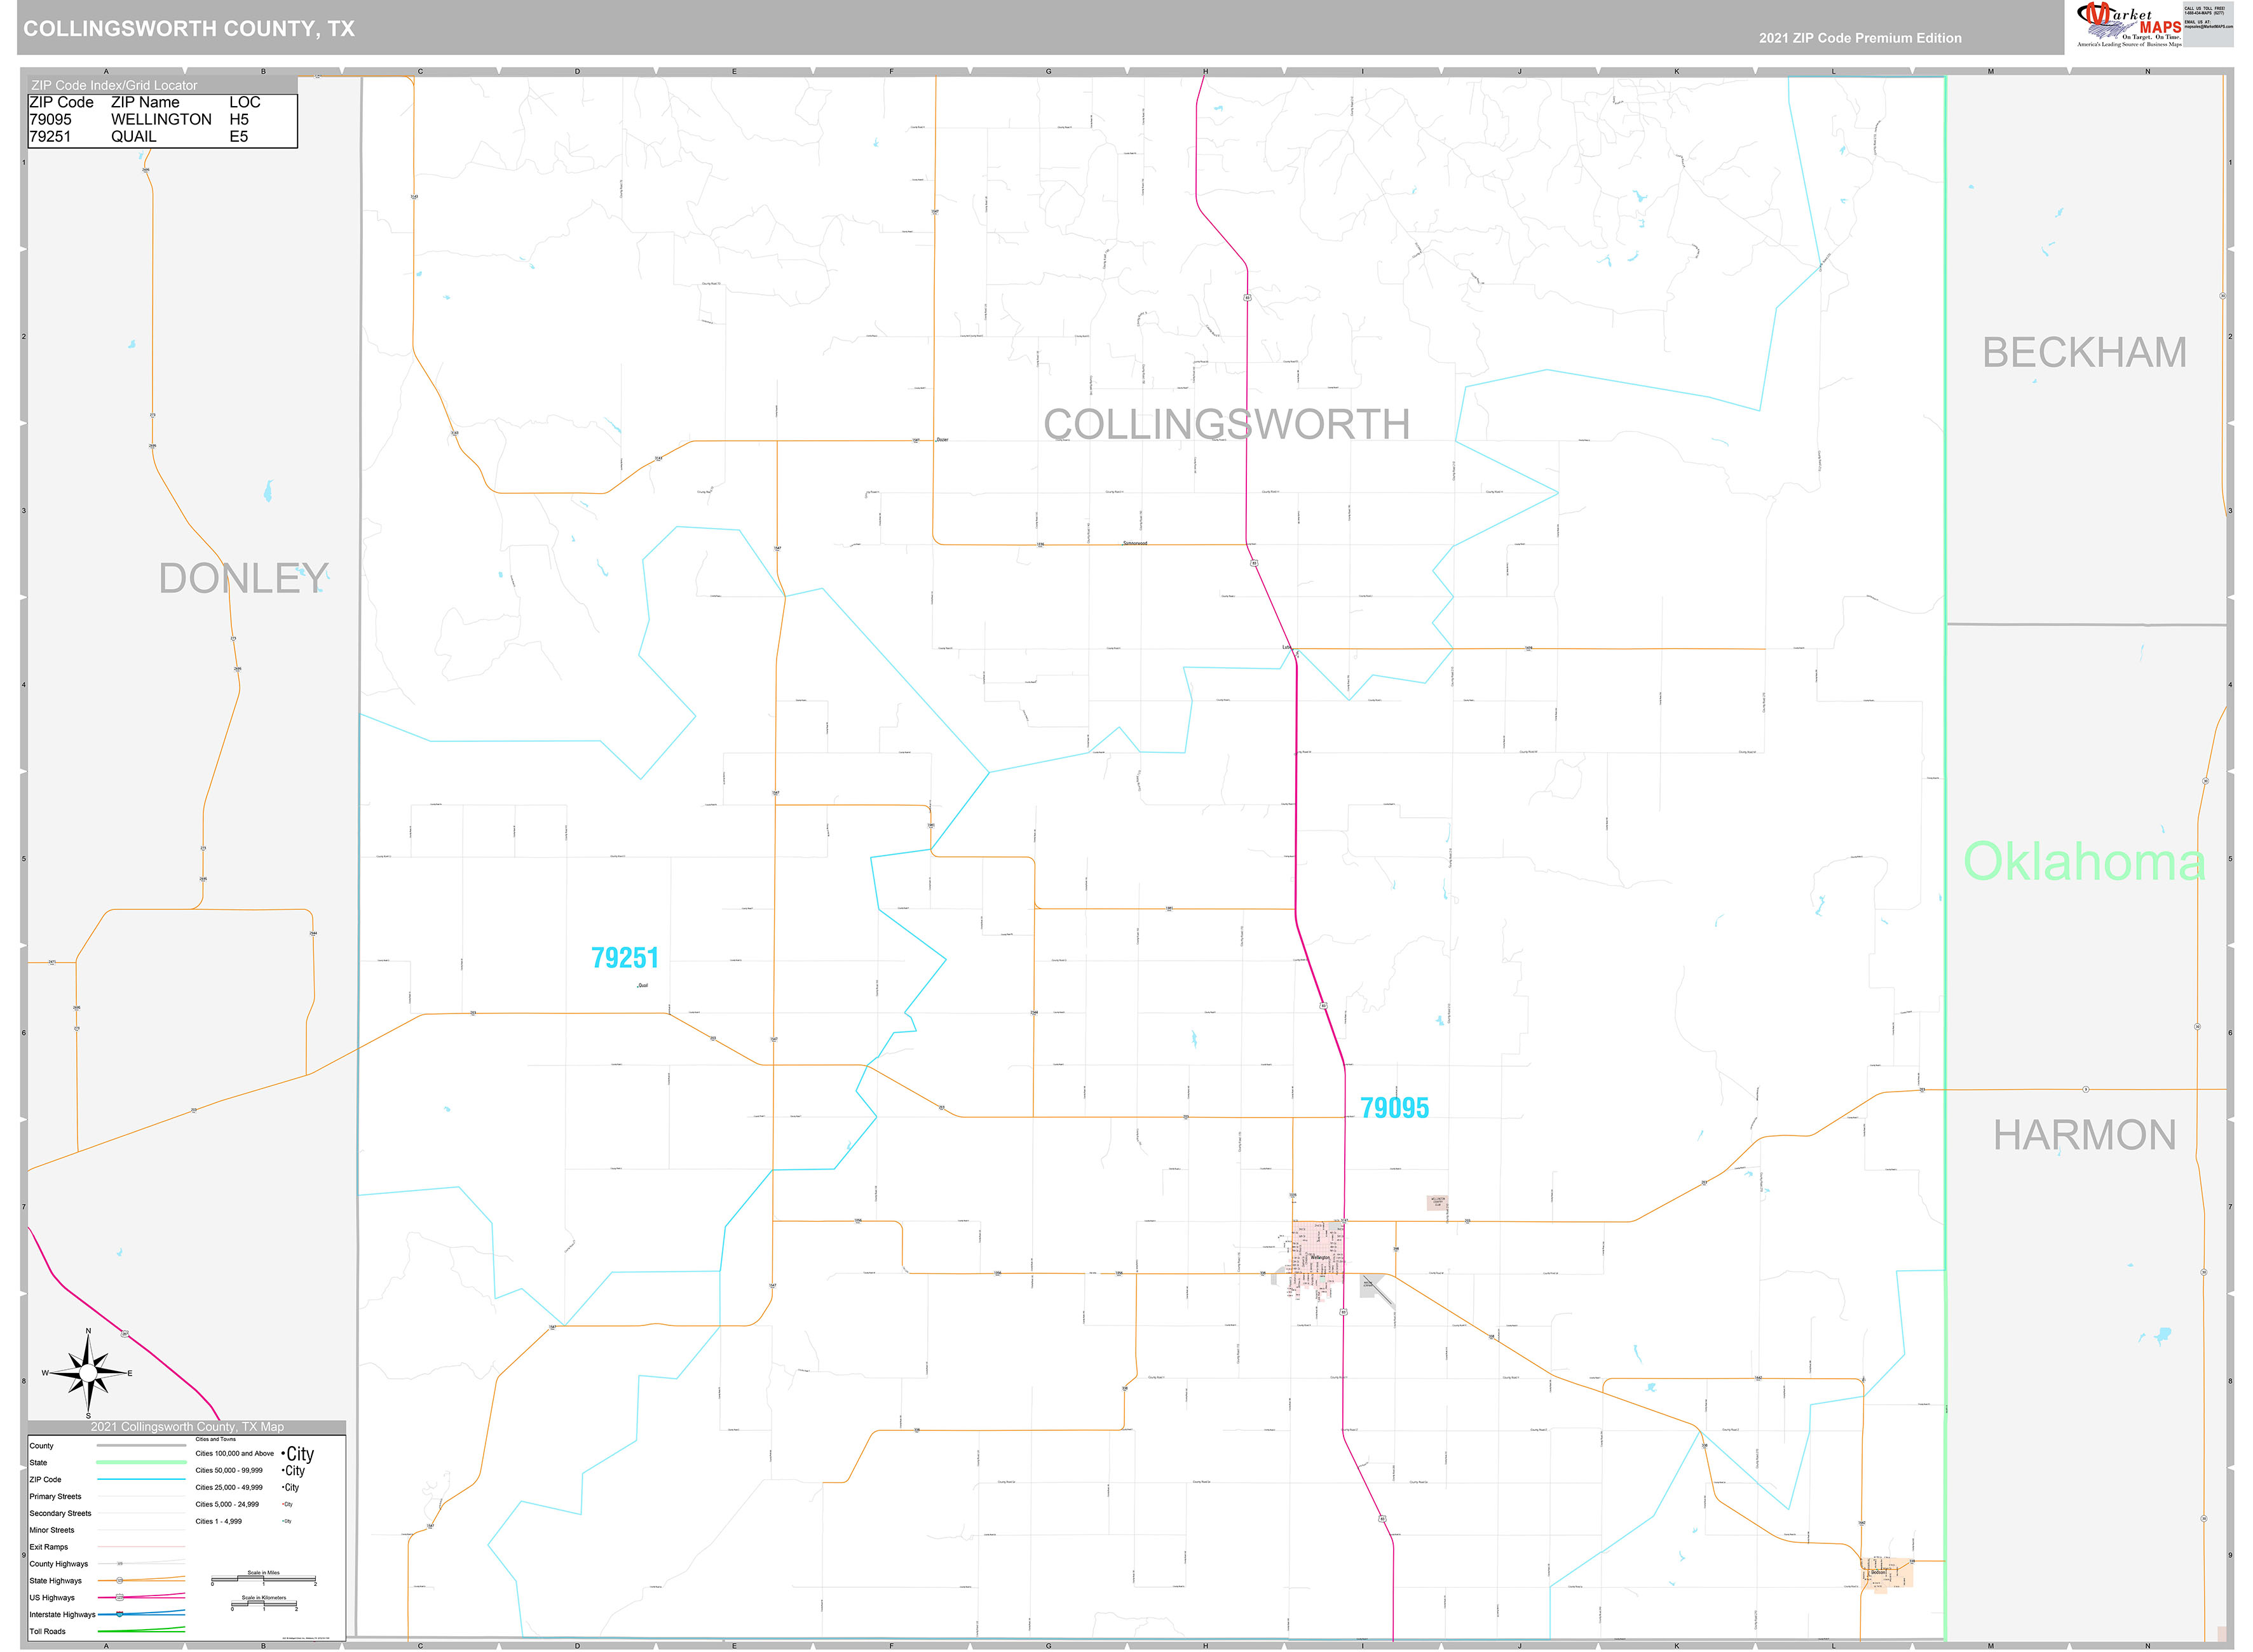Click the Exit Ramps line sample
This screenshot has width=2253, height=1652.
click(x=140, y=1547)
